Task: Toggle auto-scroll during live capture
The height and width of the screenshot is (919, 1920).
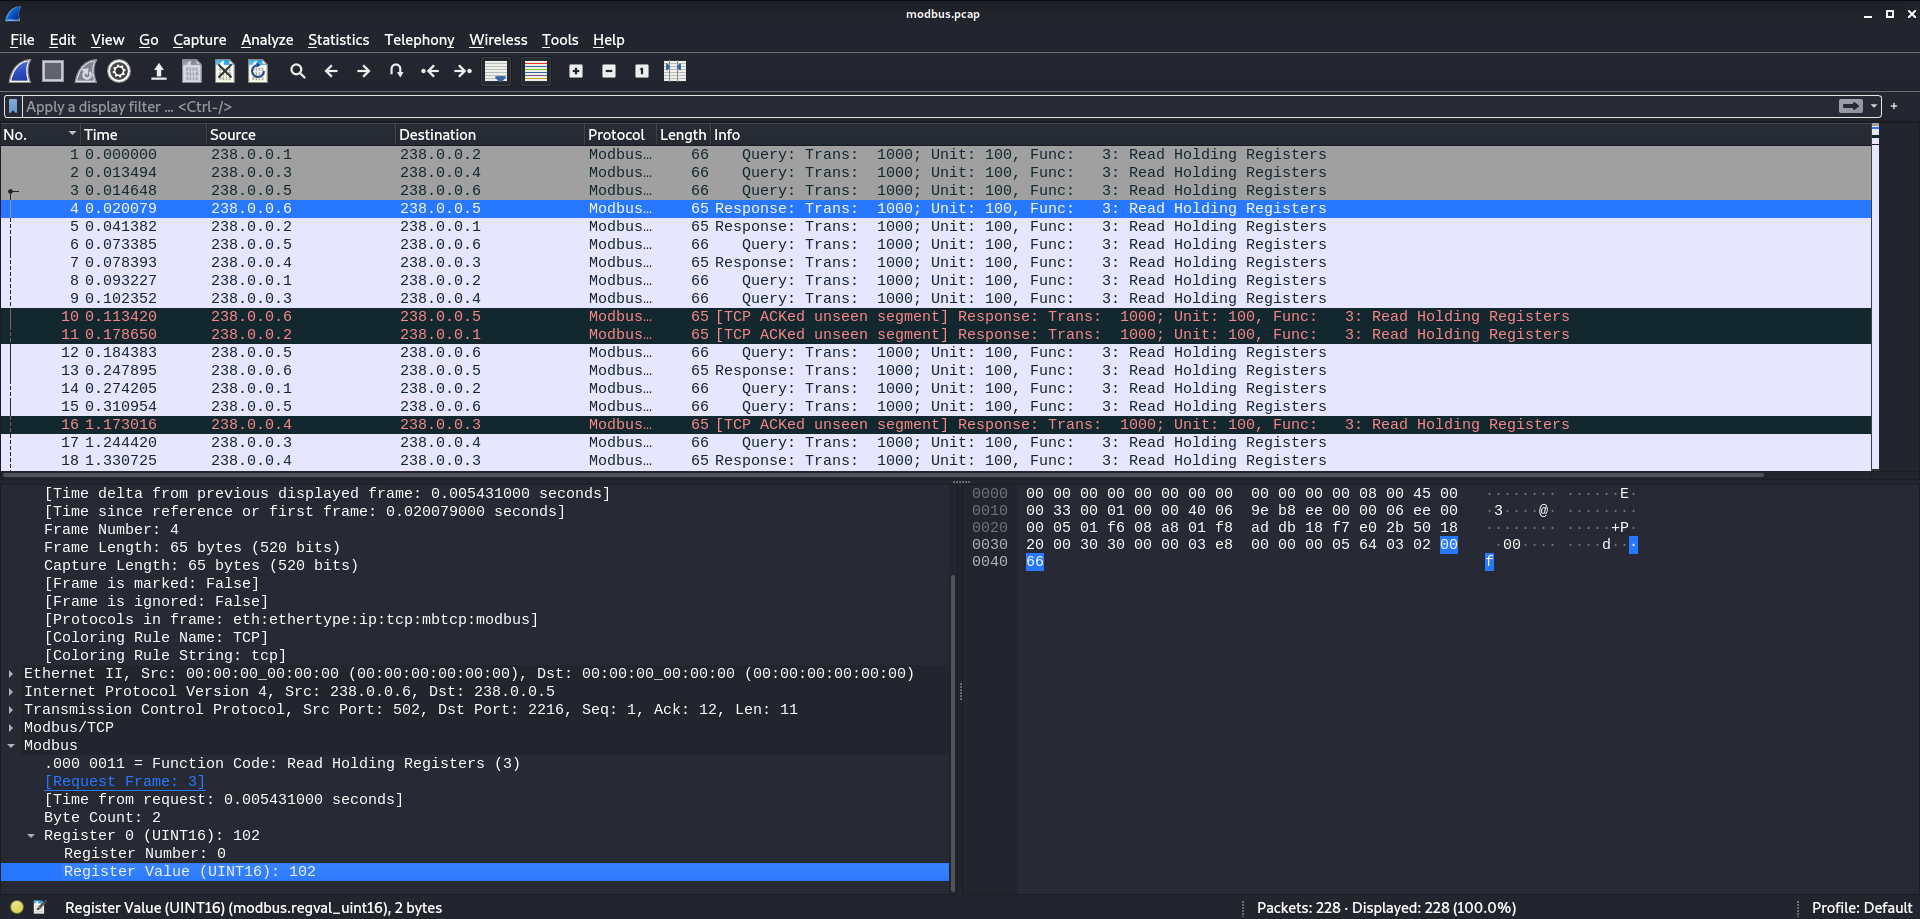Action: (496, 71)
